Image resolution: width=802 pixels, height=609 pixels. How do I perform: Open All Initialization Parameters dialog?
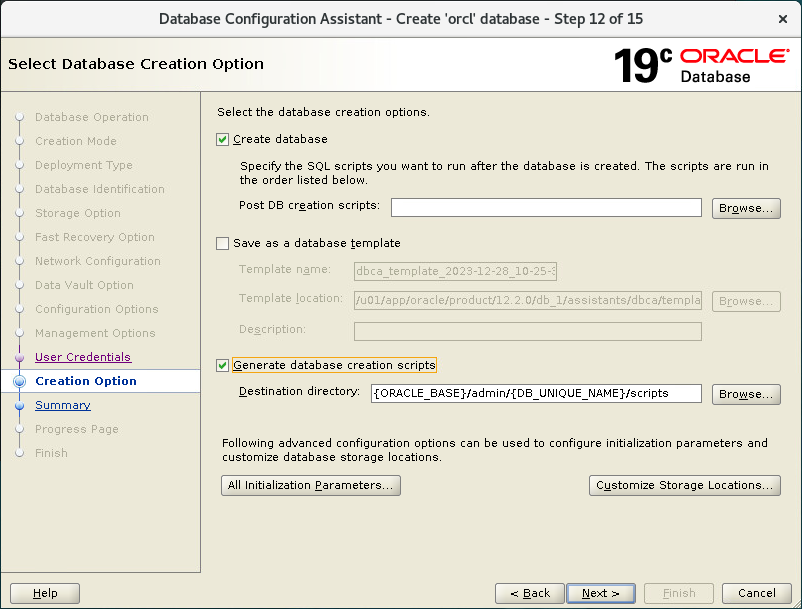[x=310, y=485]
